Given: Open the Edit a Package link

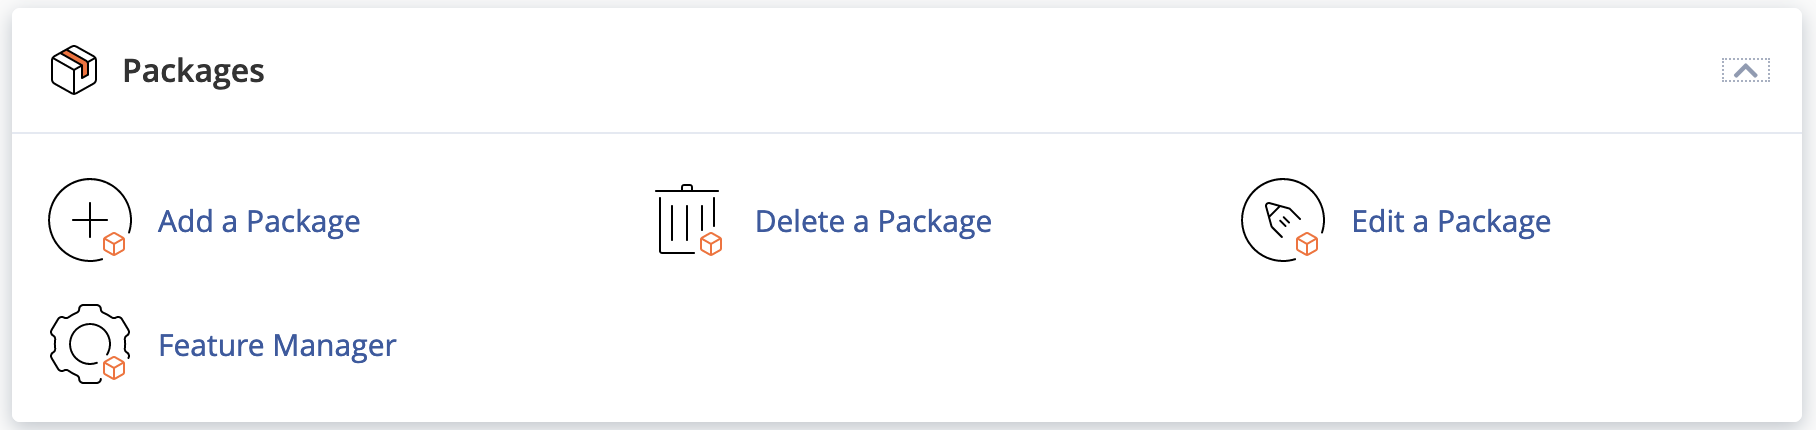Looking at the screenshot, I should [x=1451, y=221].
